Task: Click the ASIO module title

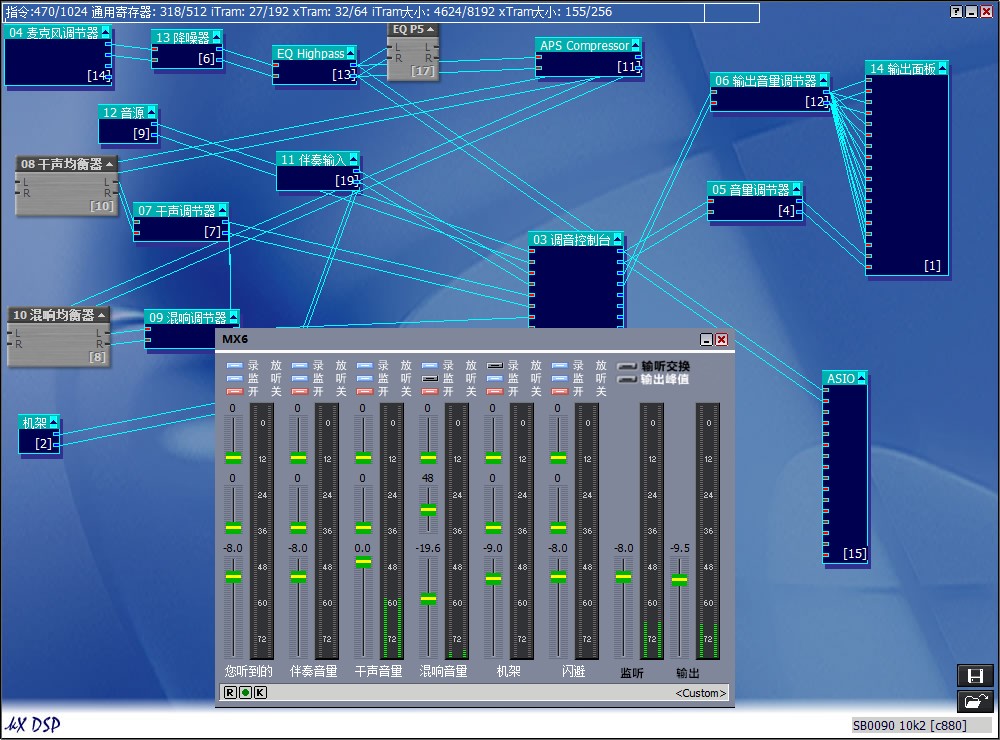Action: coord(840,379)
